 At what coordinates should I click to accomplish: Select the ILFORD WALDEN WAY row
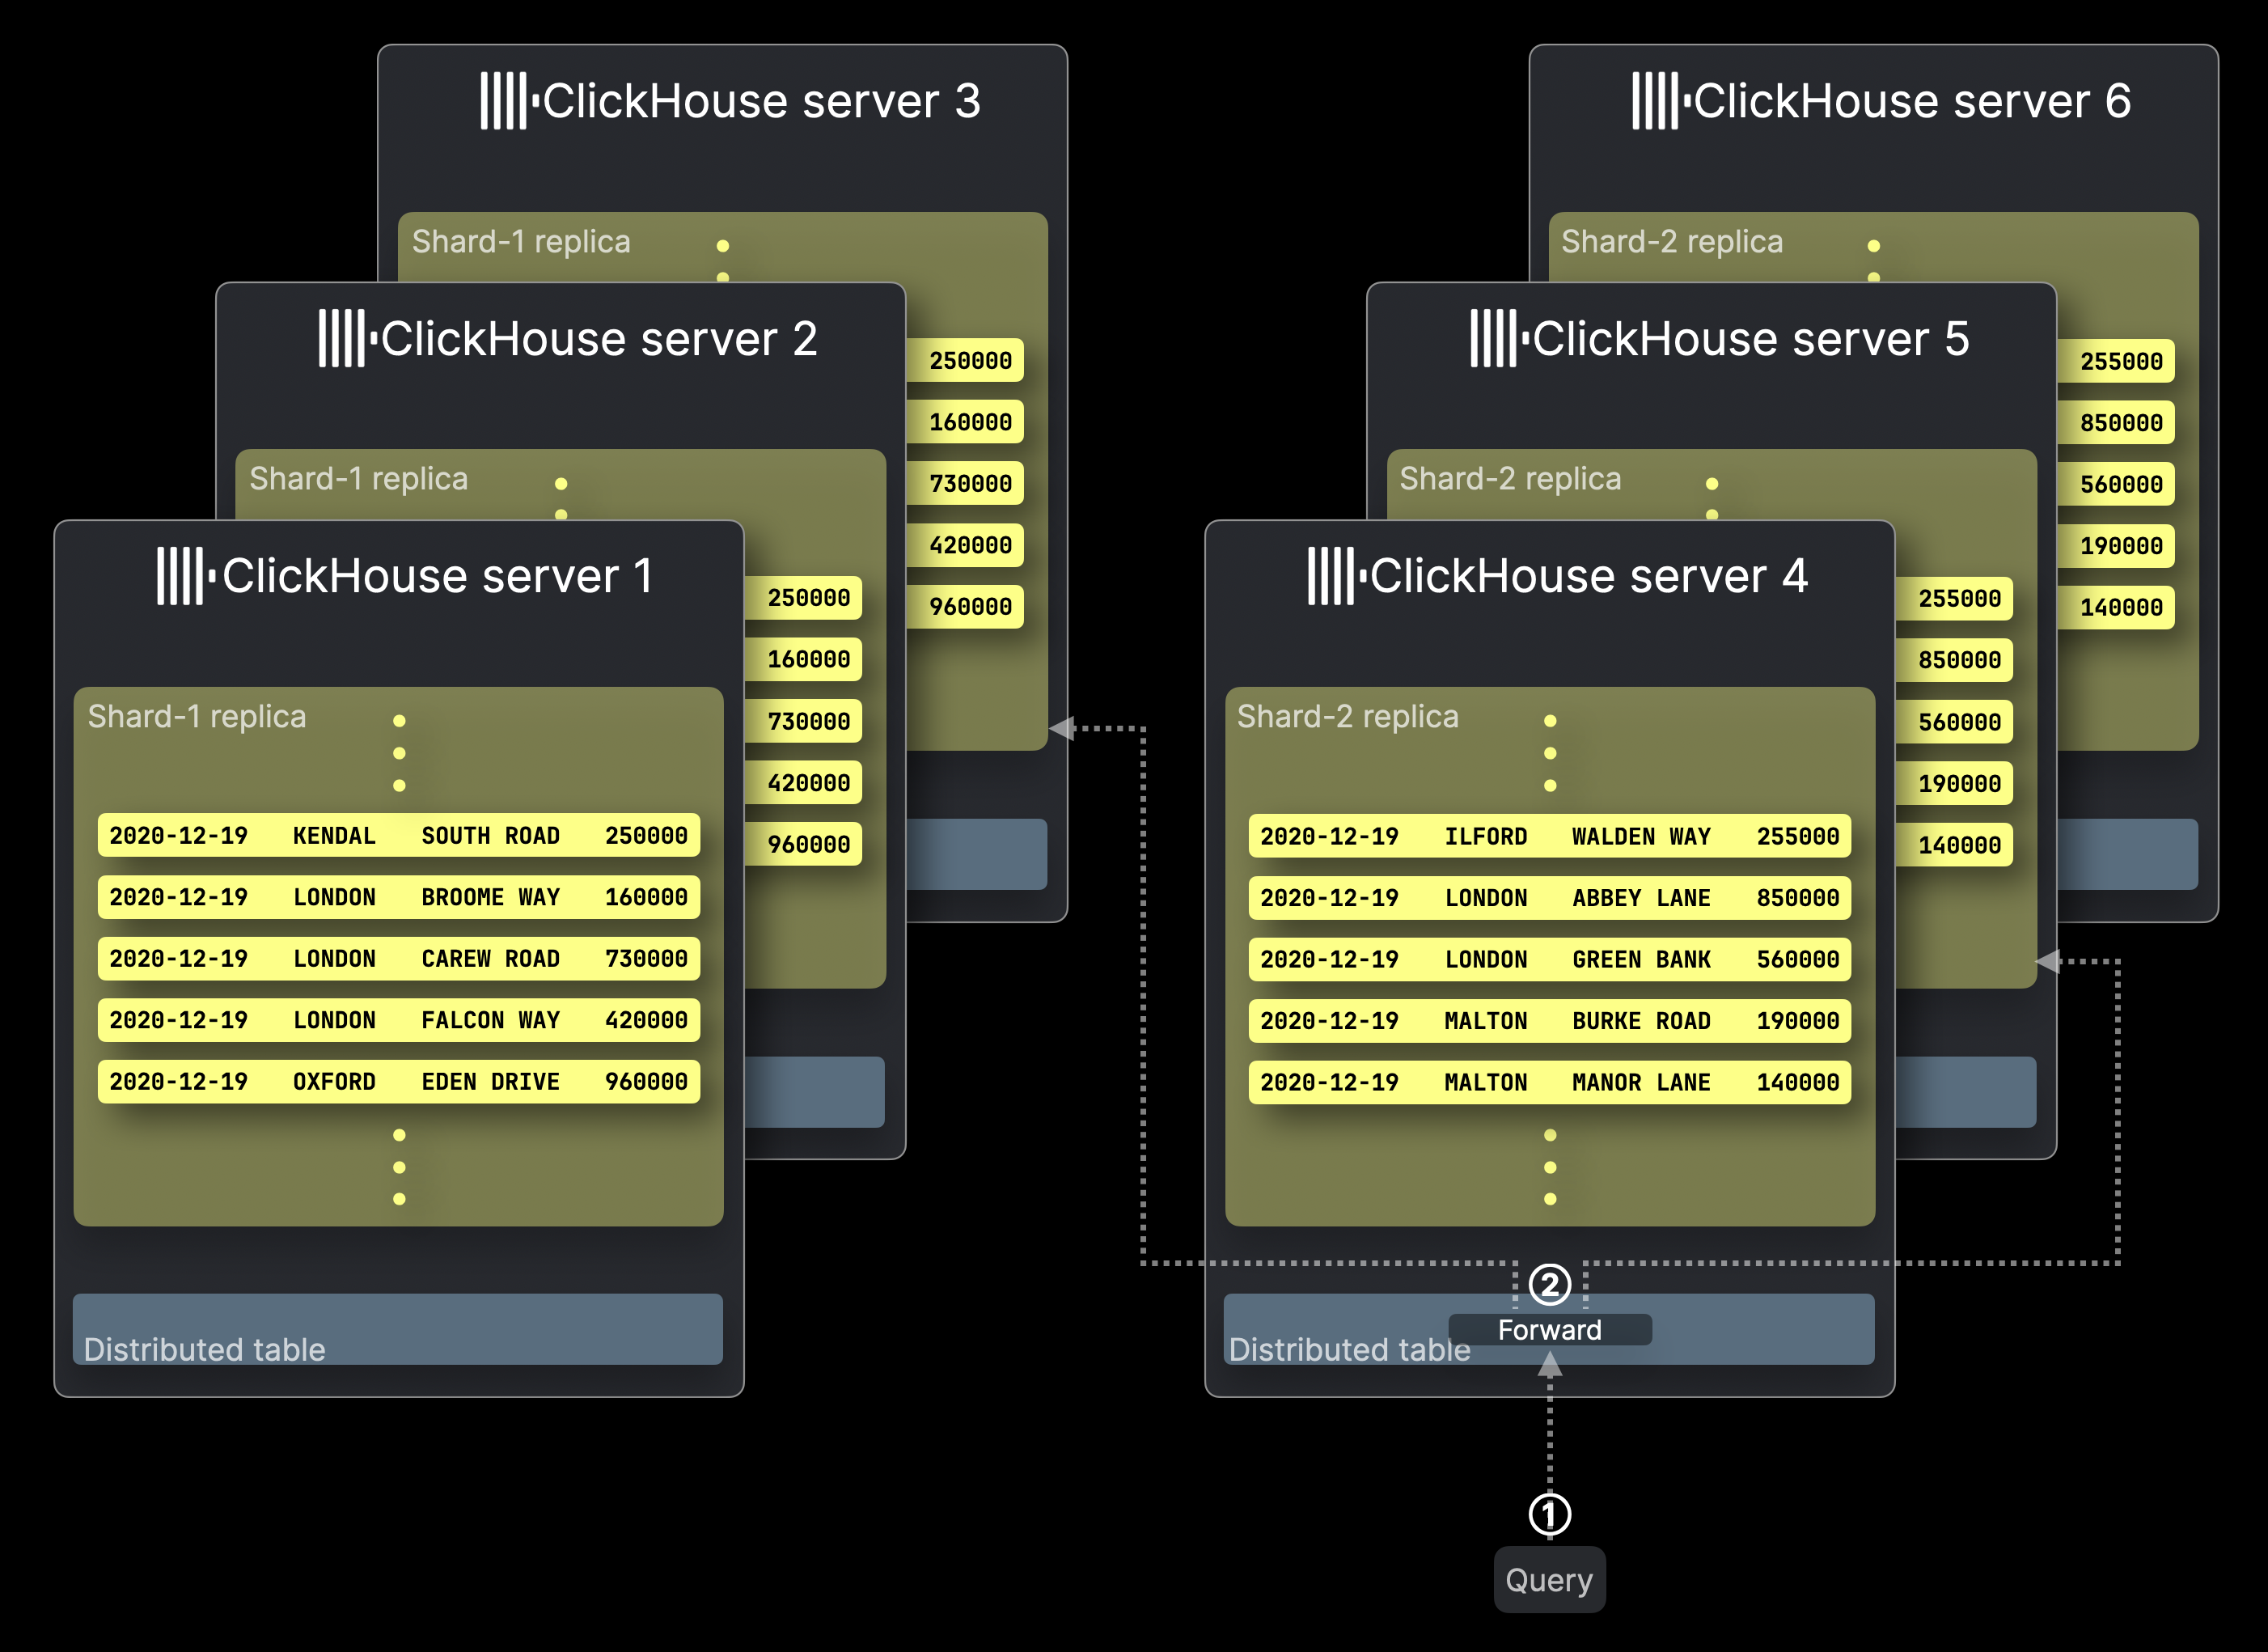click(x=1549, y=836)
